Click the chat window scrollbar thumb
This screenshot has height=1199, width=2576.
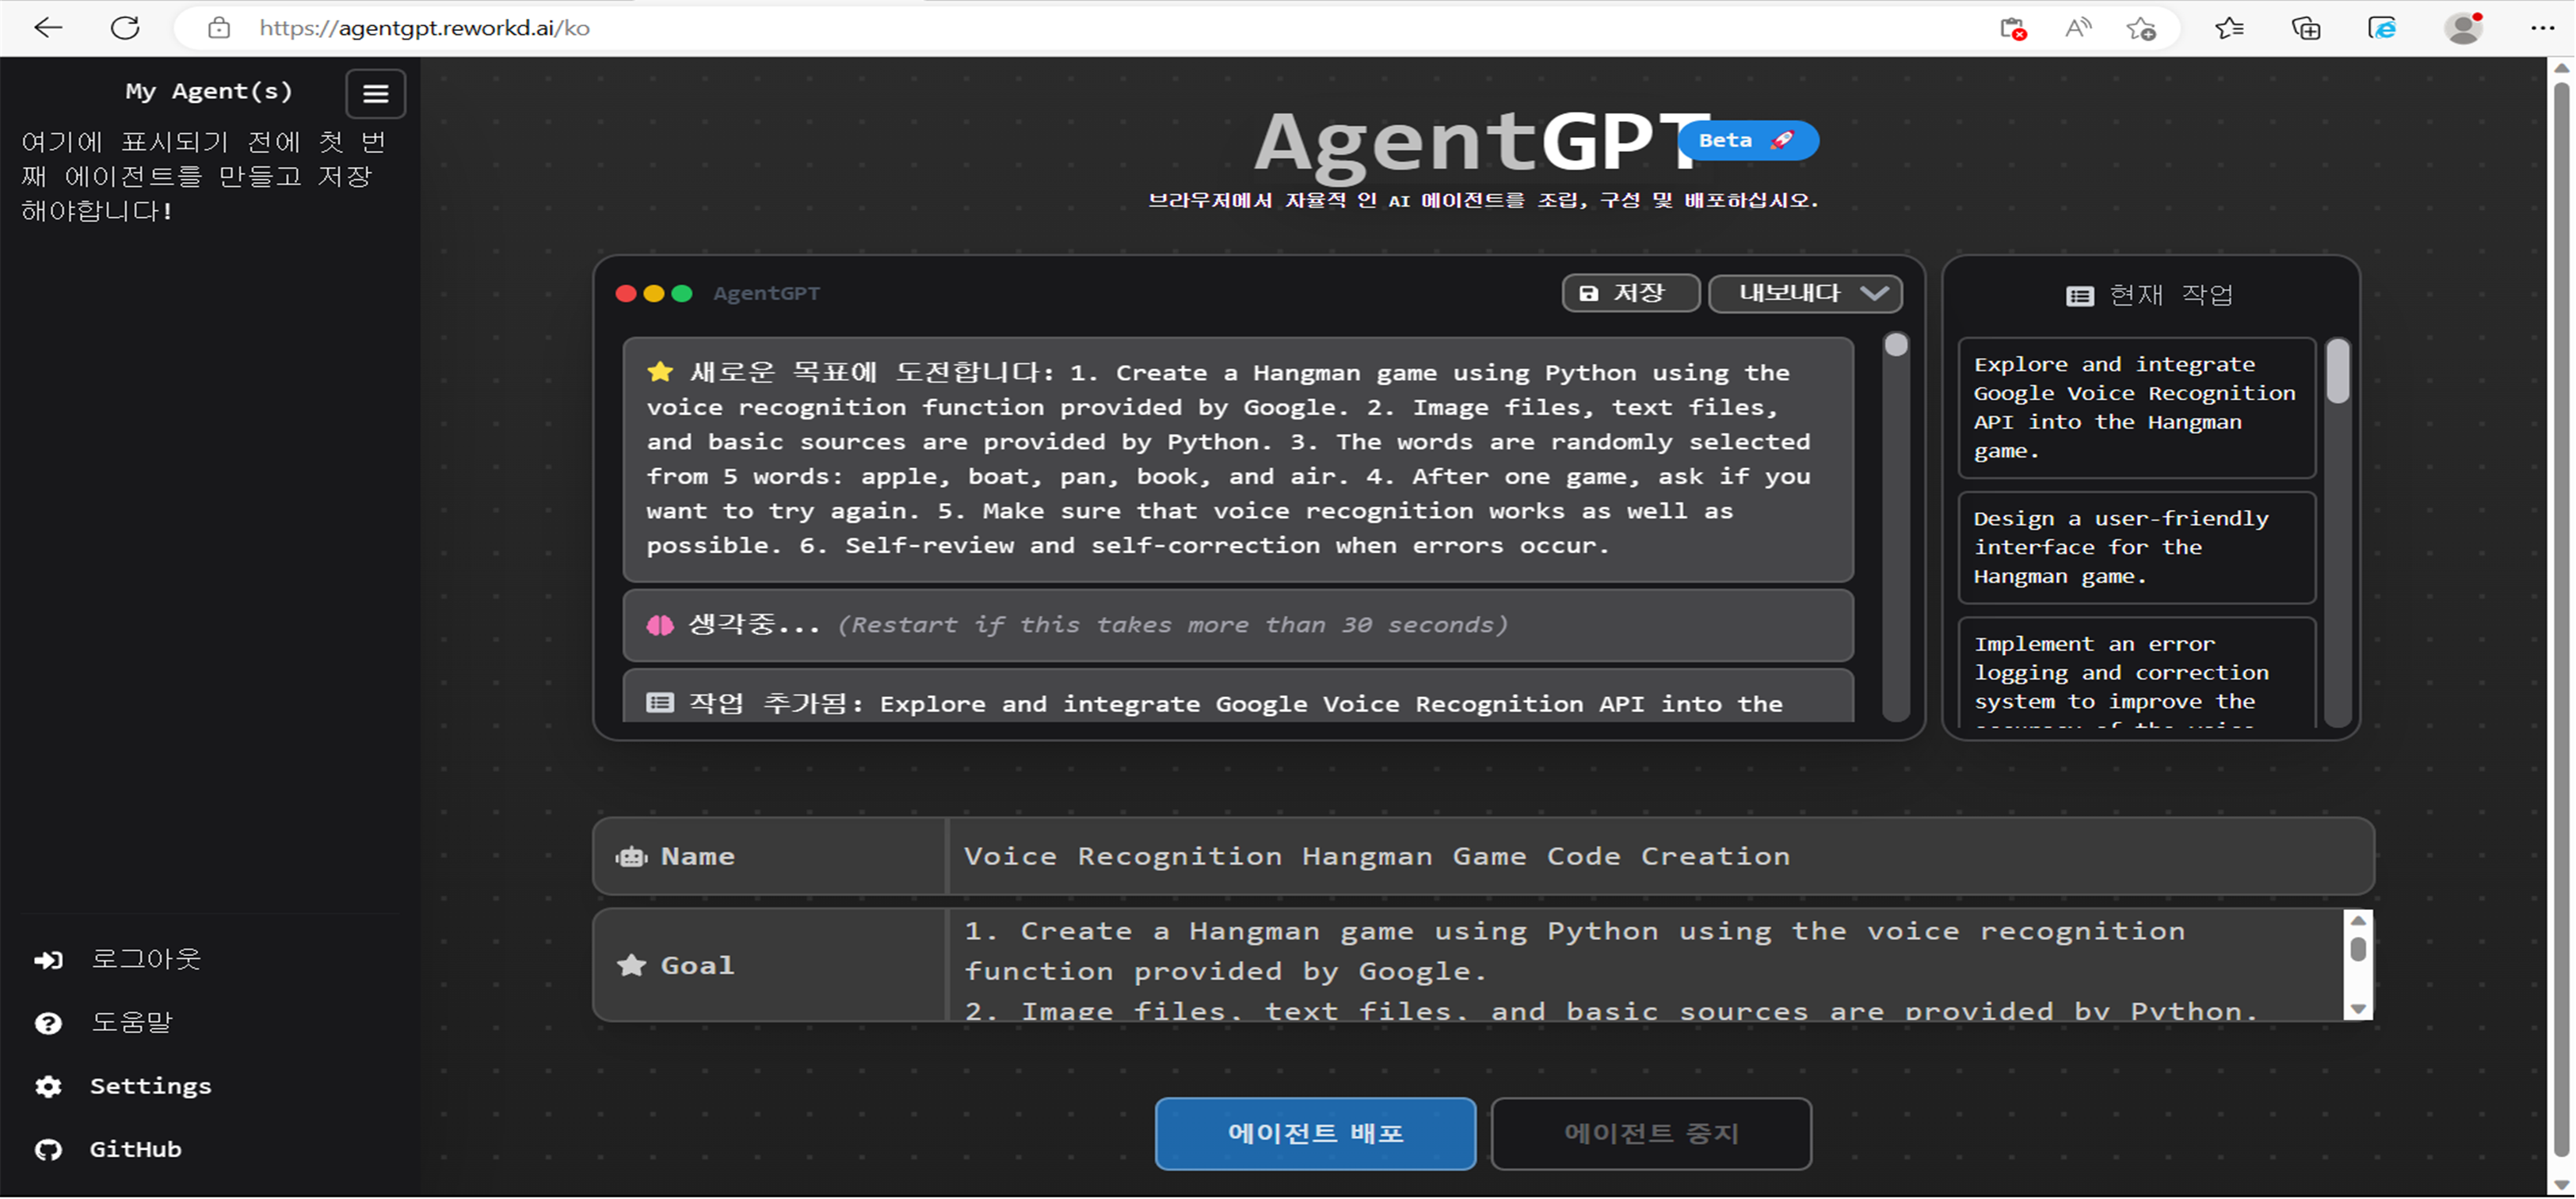click(x=1896, y=346)
